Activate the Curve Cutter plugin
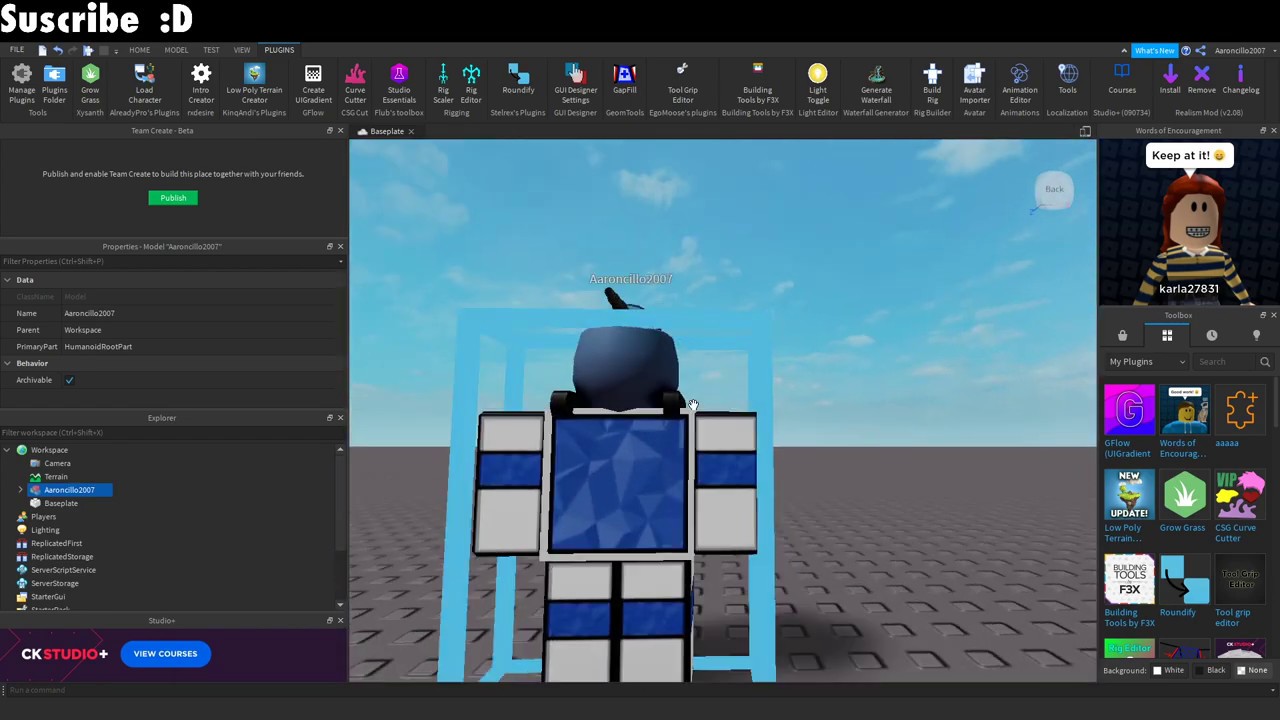This screenshot has height=720, width=1280. (x=355, y=83)
